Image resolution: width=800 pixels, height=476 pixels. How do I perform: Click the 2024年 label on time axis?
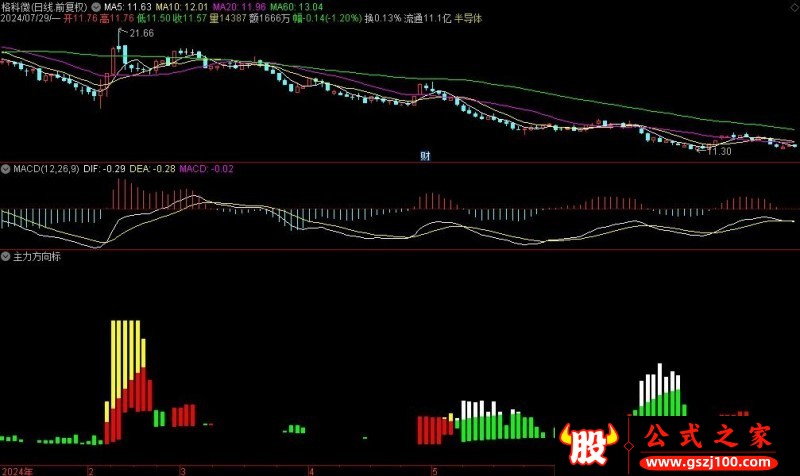tap(17, 471)
